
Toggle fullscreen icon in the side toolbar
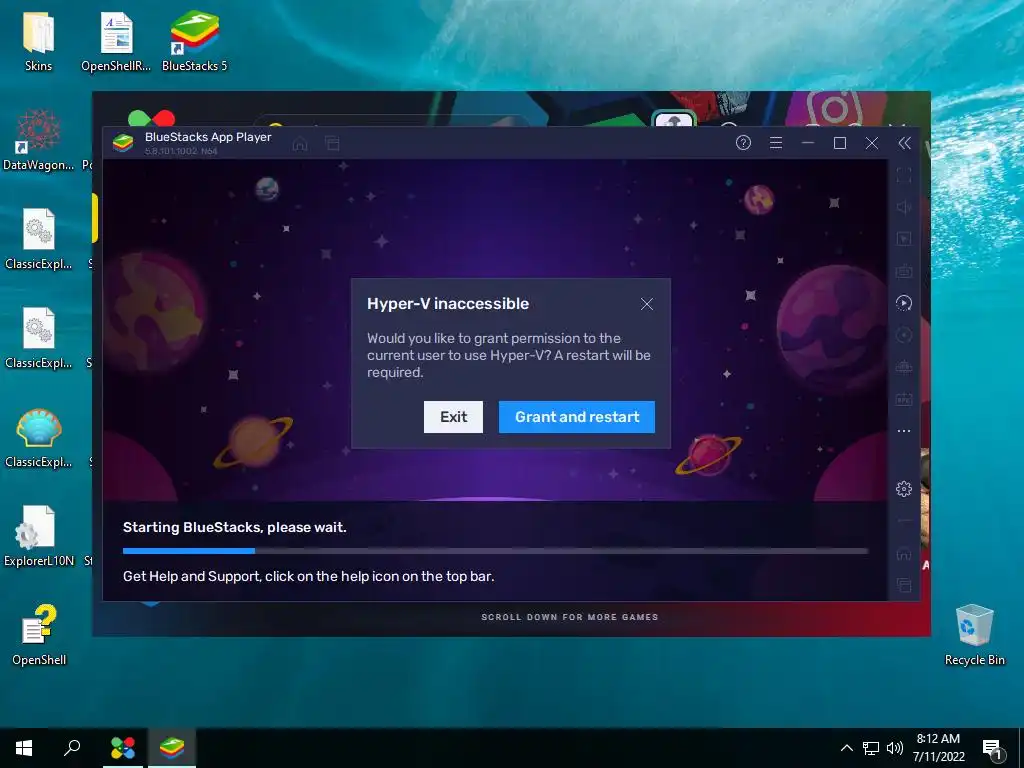[904, 175]
